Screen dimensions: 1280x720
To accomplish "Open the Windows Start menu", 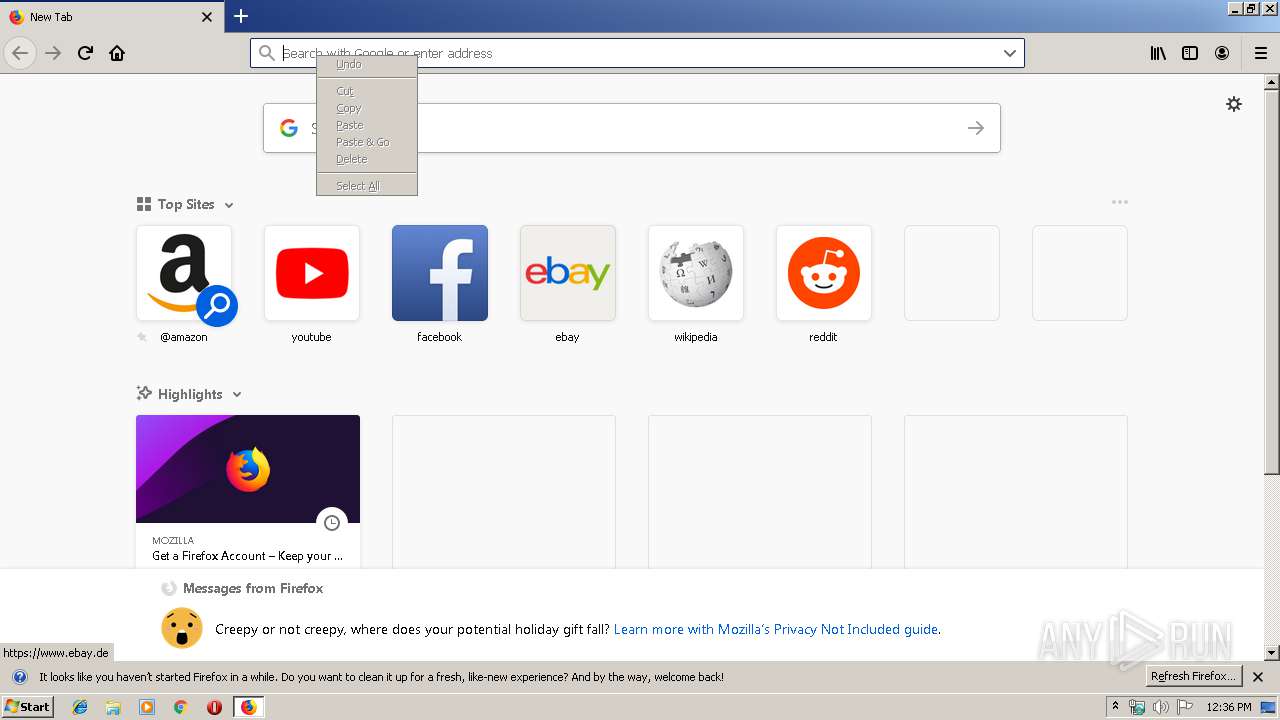I will 27,707.
